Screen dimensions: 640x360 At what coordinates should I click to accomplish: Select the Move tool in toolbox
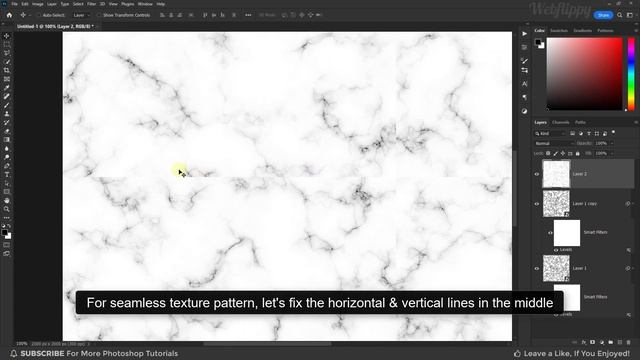(x=7, y=36)
